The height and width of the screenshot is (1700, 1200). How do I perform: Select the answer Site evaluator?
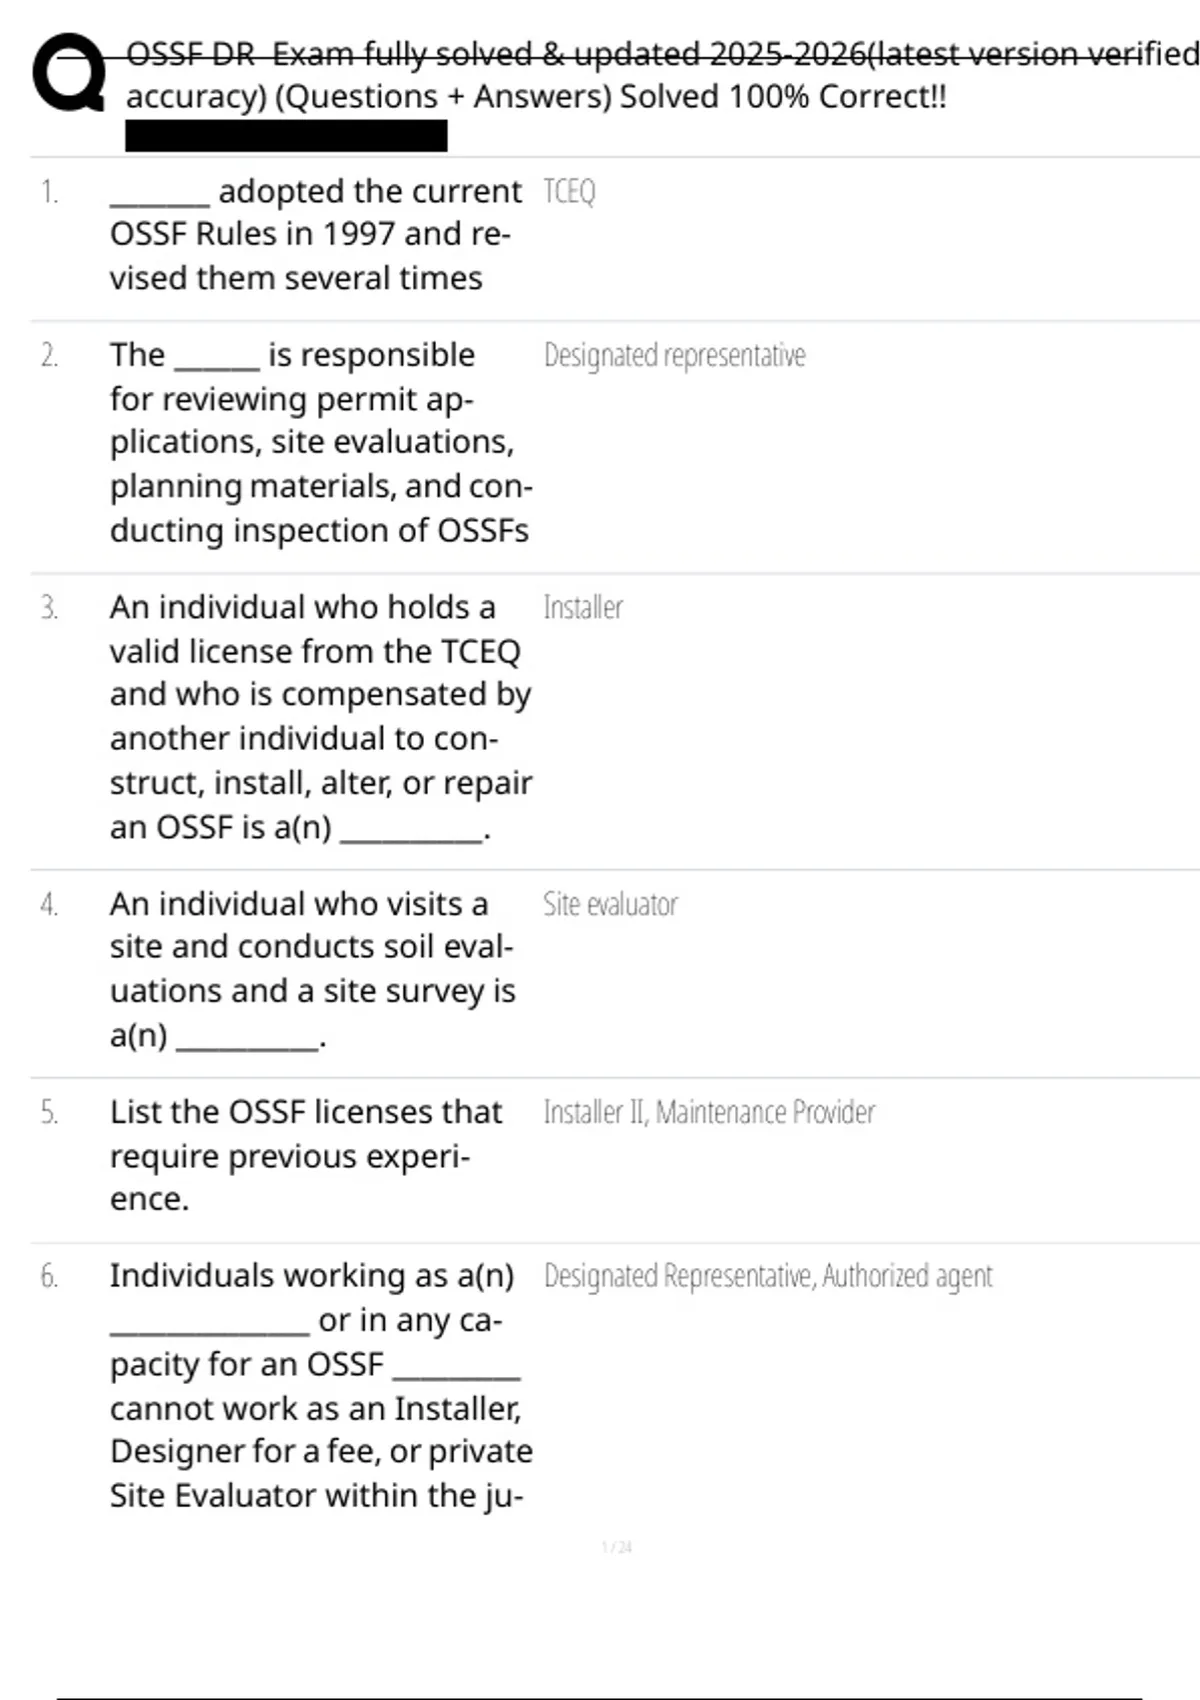610,905
